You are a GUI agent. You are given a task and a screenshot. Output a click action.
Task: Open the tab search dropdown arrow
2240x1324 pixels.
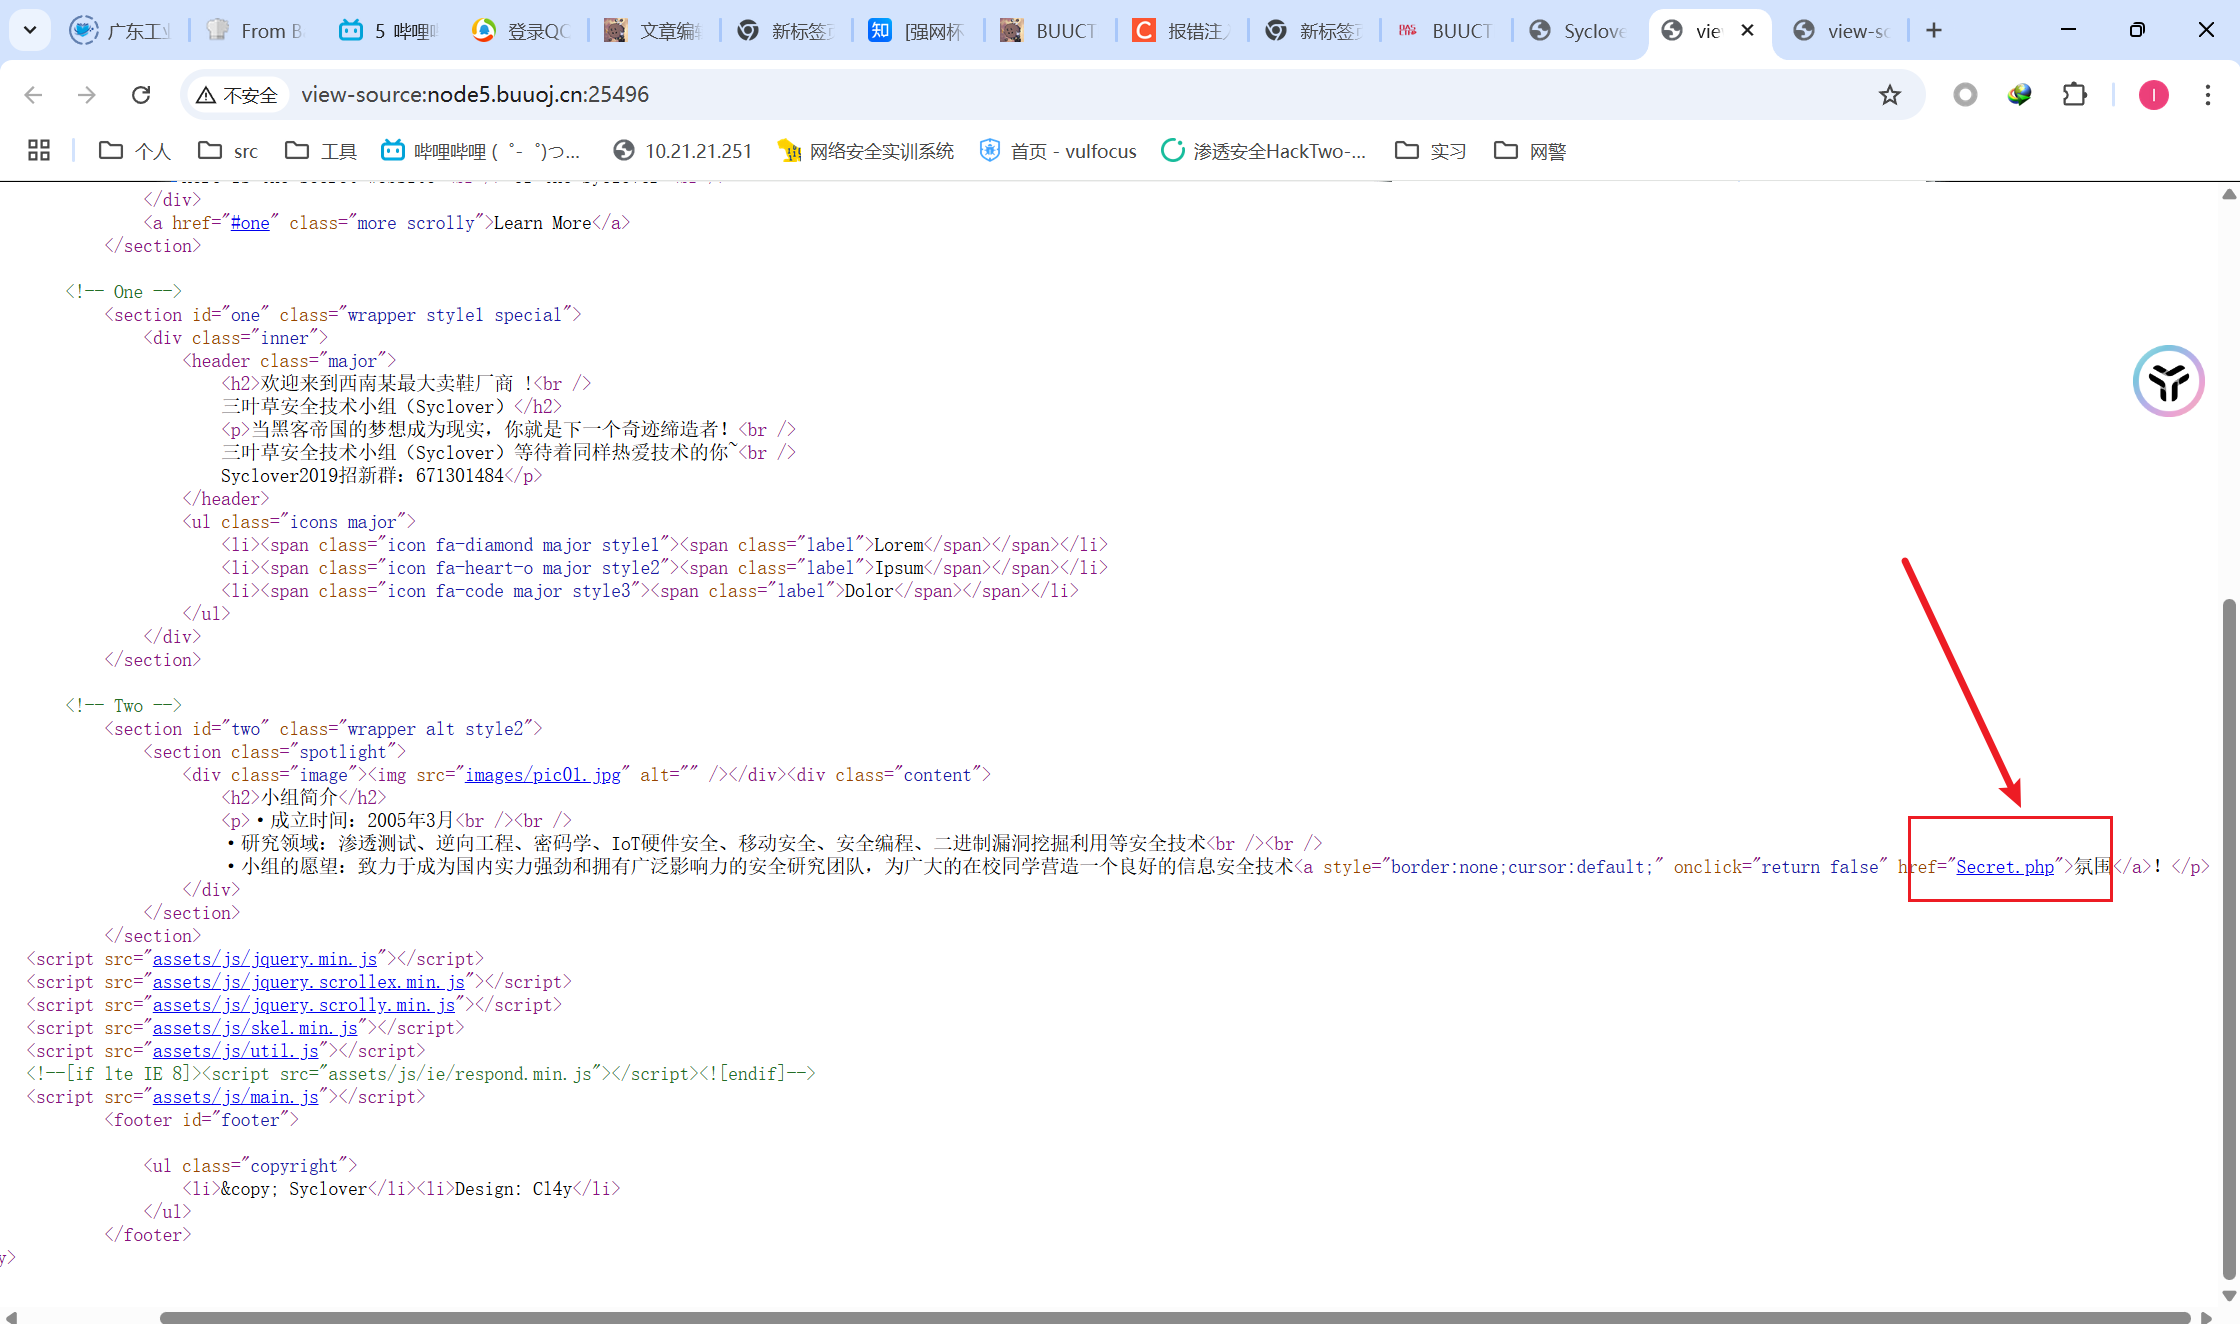tap(30, 30)
